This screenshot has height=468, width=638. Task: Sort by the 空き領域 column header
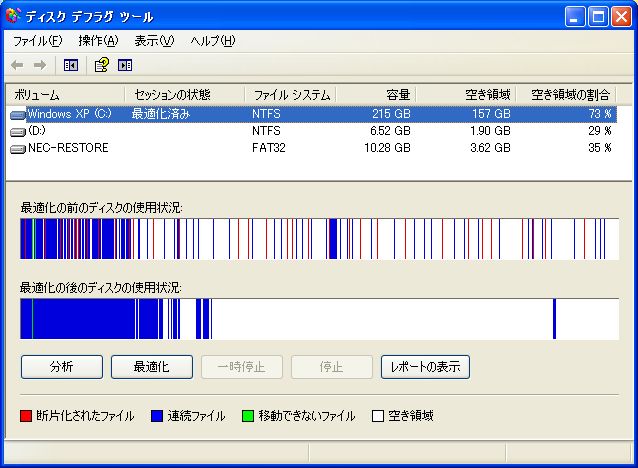point(466,95)
